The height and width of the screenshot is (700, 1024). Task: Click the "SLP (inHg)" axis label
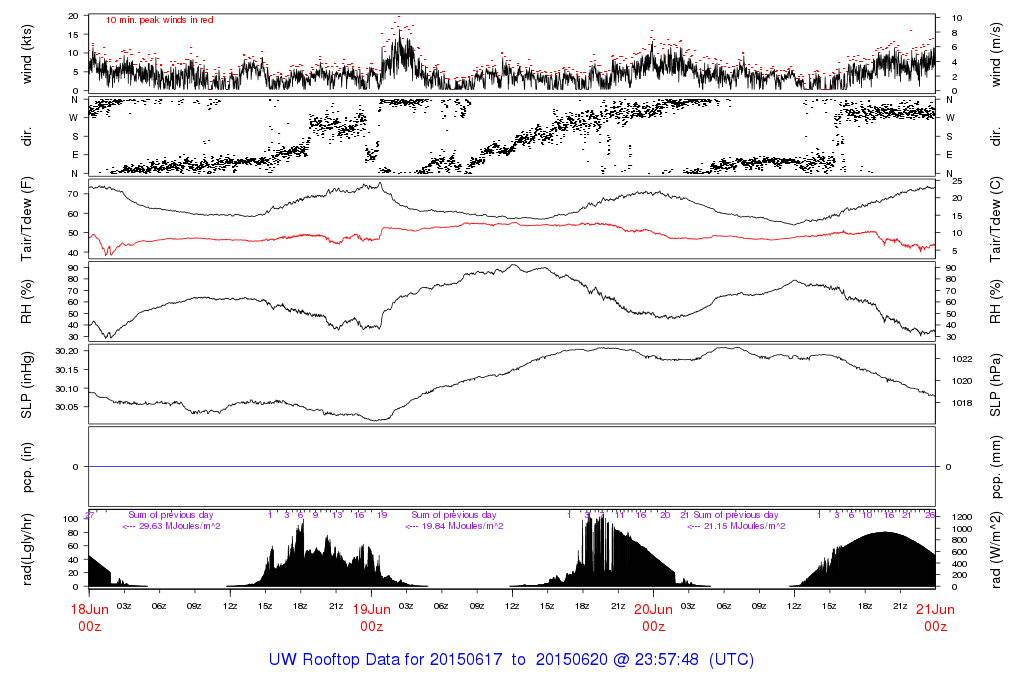click(x=27, y=385)
